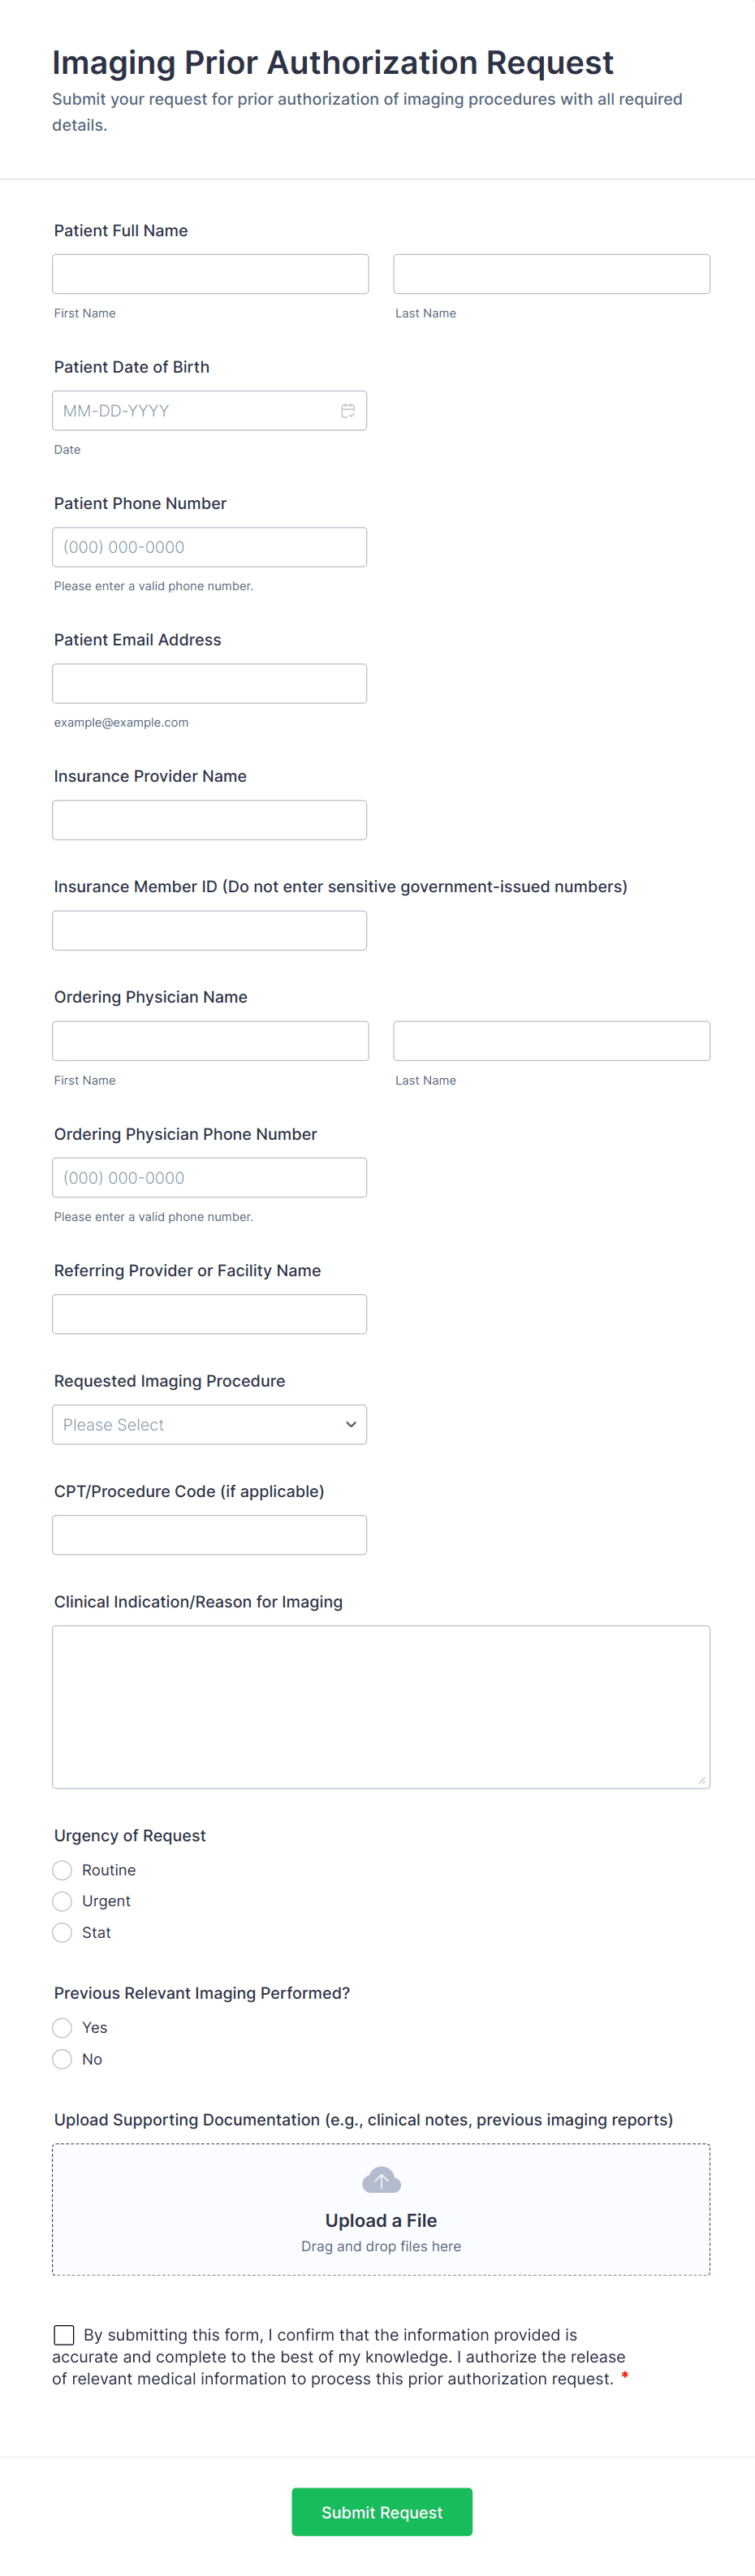Image resolution: width=755 pixels, height=2576 pixels.
Task: Click the CPT/Procedure Code input
Action: (209, 1534)
